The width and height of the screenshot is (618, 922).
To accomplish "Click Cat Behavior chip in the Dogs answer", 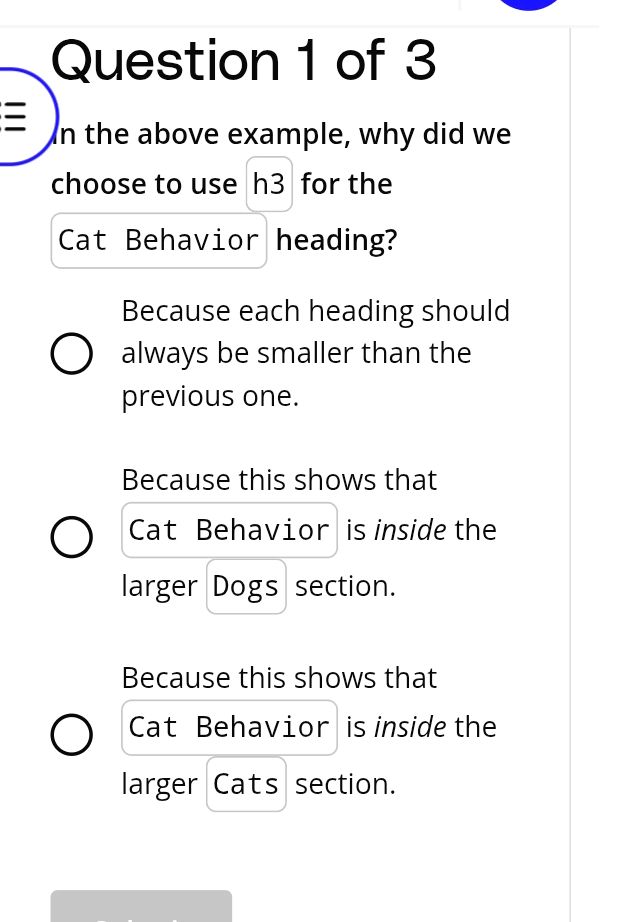I will (229, 530).
